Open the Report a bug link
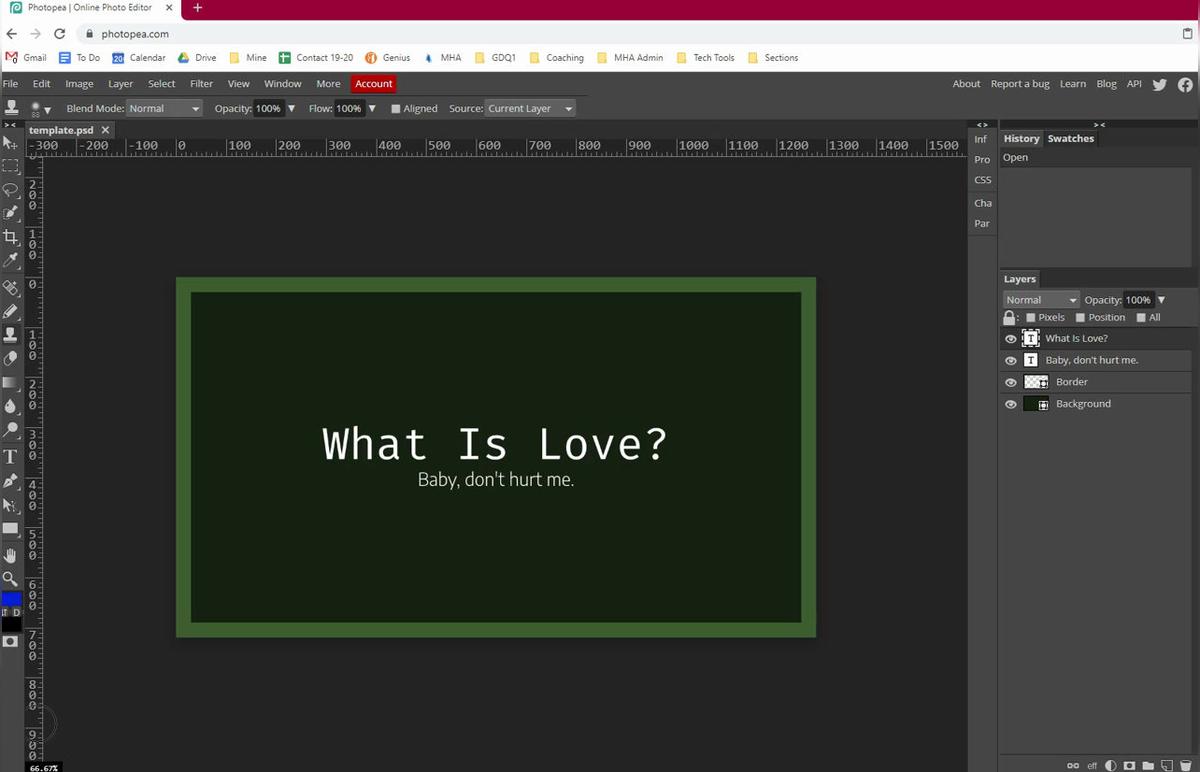 [x=1020, y=84]
